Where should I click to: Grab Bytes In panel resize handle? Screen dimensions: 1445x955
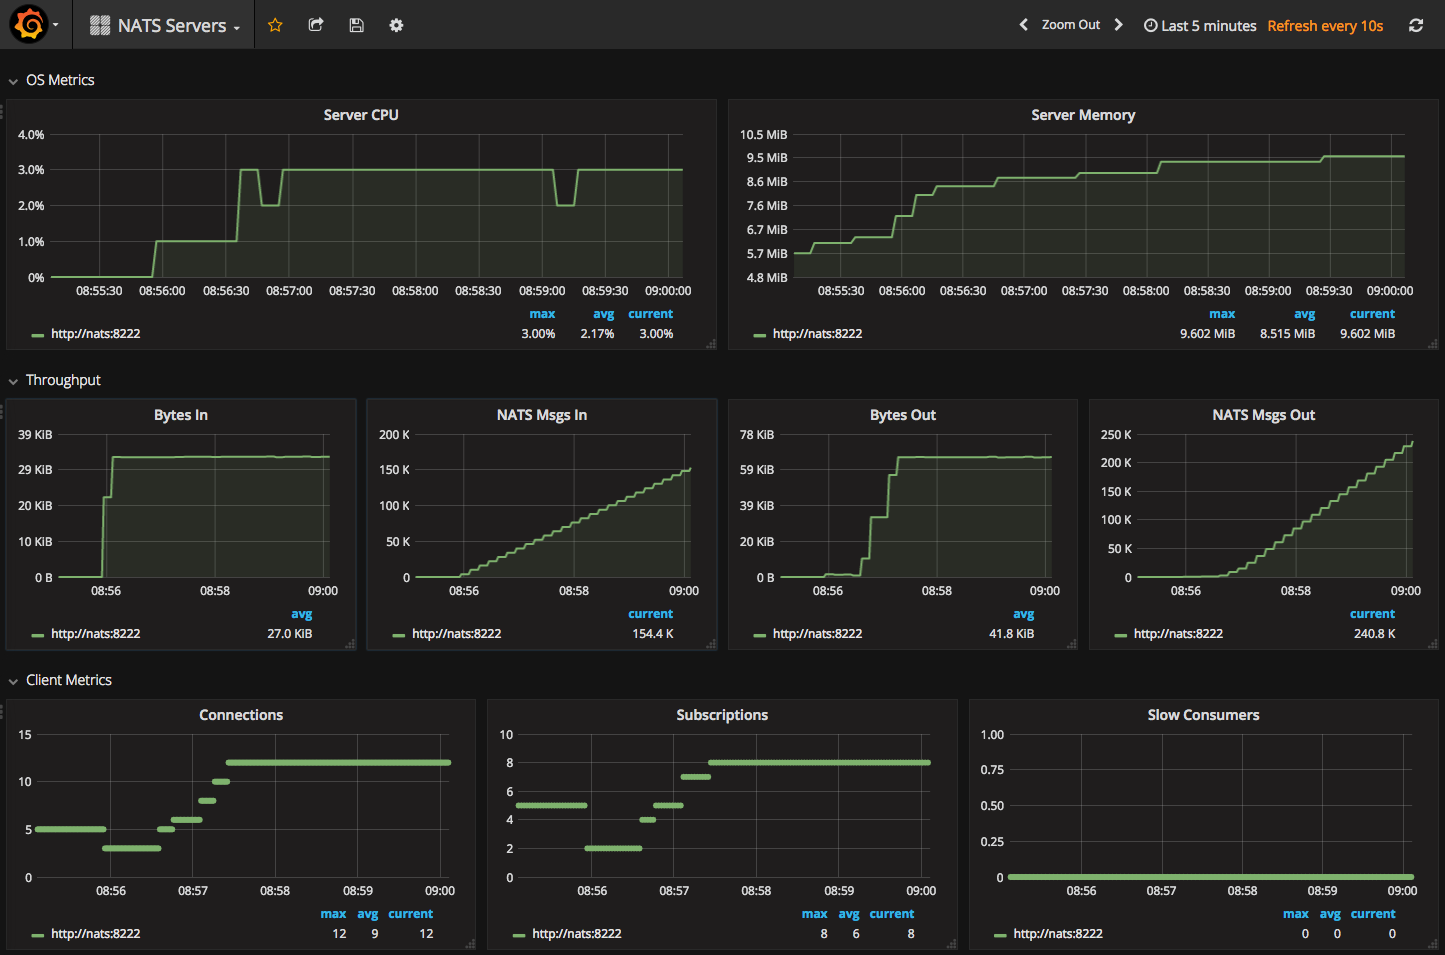[x=350, y=644]
